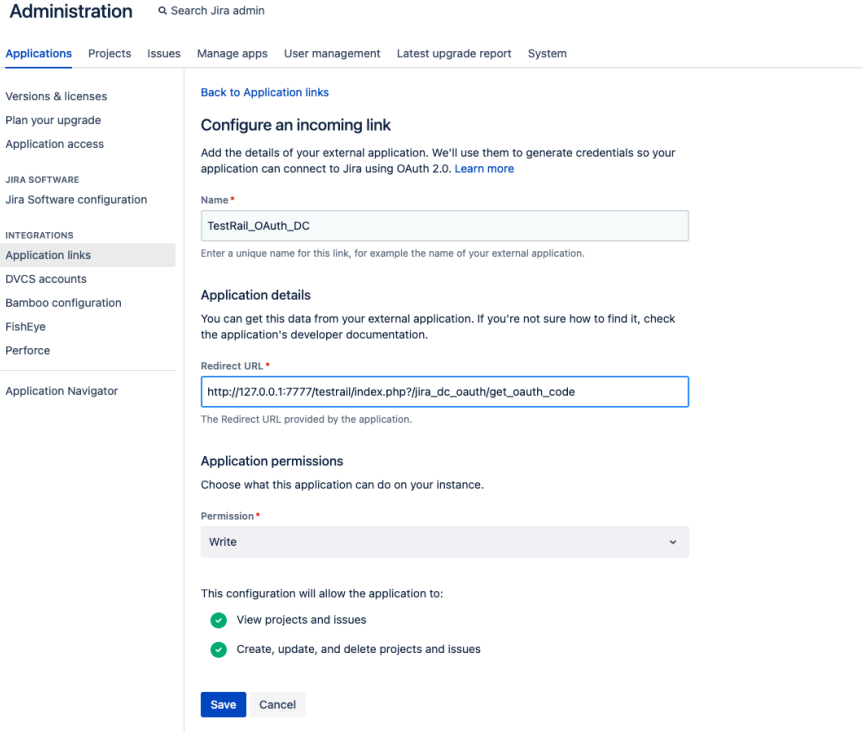Screen dimensions: 863x732
Task: Open Versions & licenses in the sidebar
Action: pyautogui.click(x=57, y=96)
